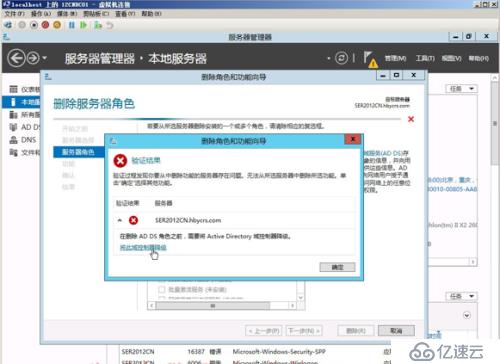This screenshot has height=364, width=500.
Task: Pause the virtual machine
Action: 72,25
